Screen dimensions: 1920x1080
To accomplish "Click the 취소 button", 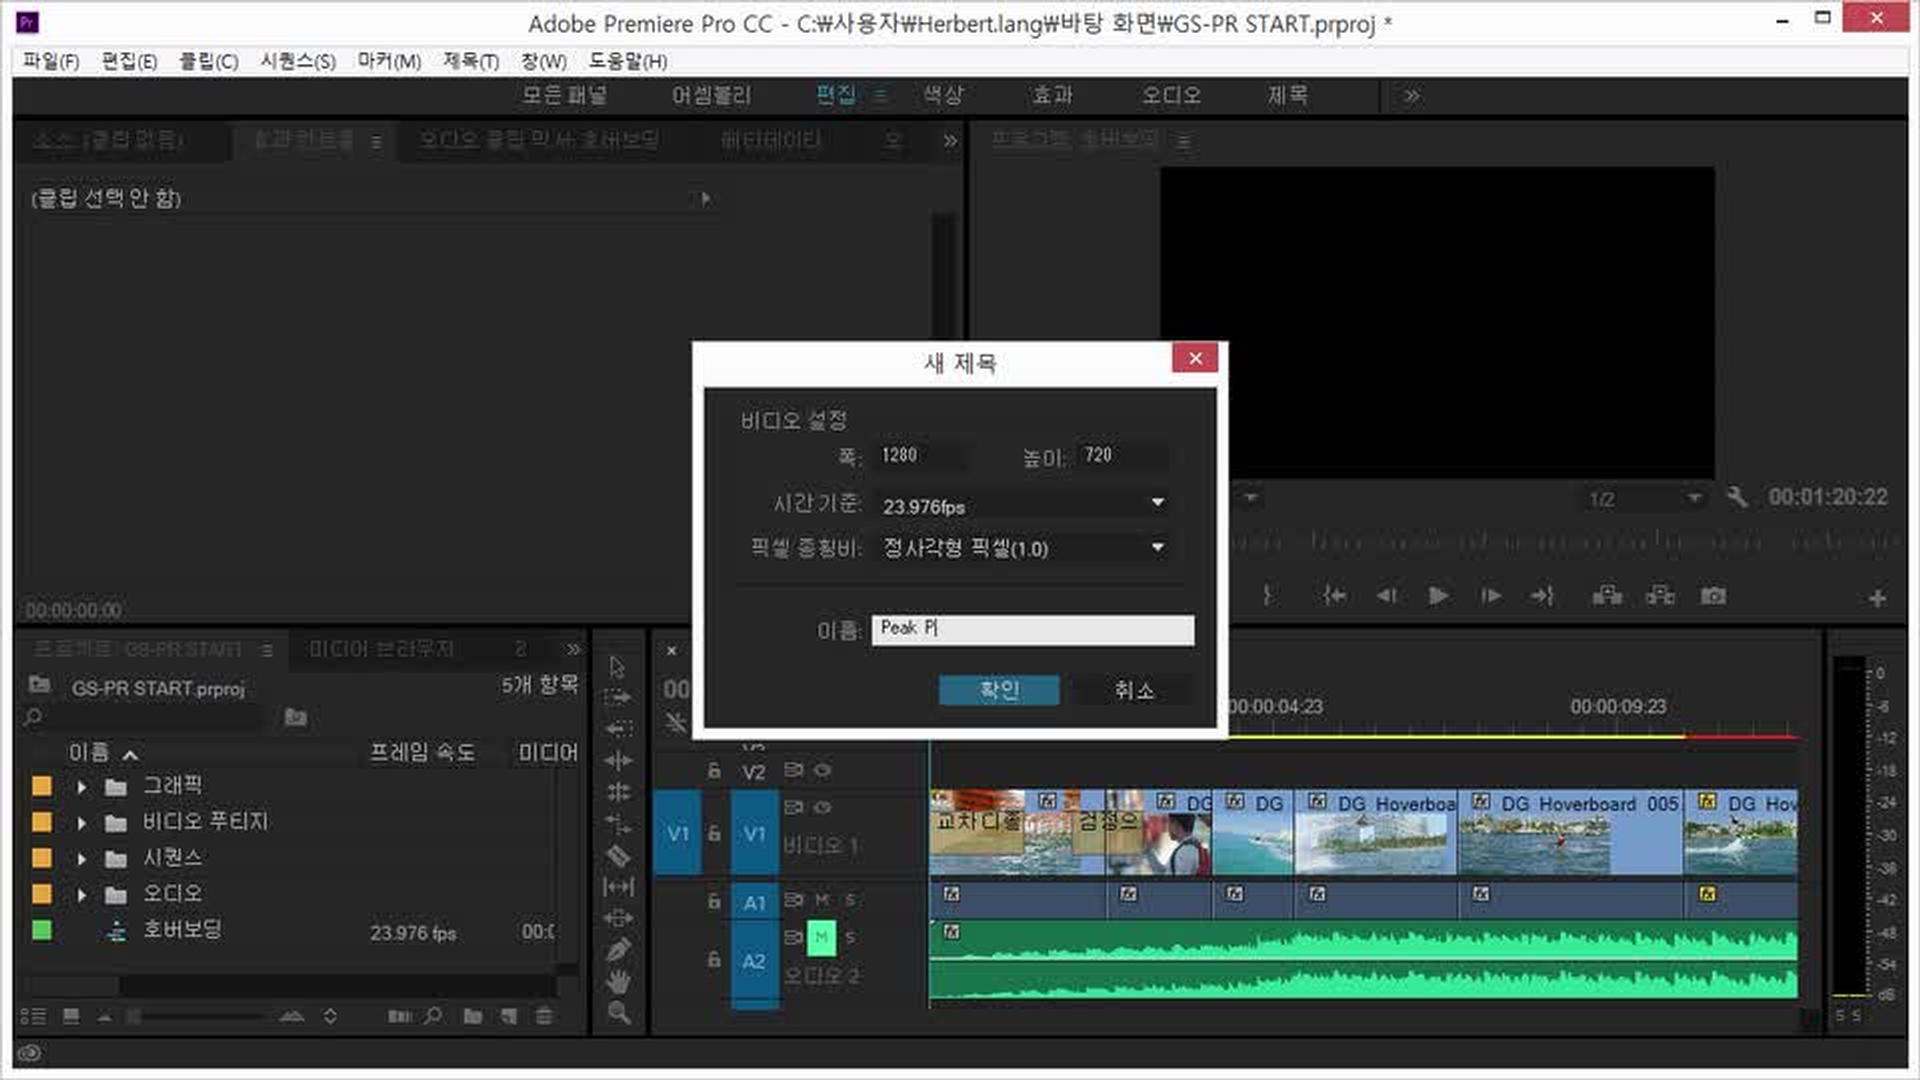I will coord(1134,690).
